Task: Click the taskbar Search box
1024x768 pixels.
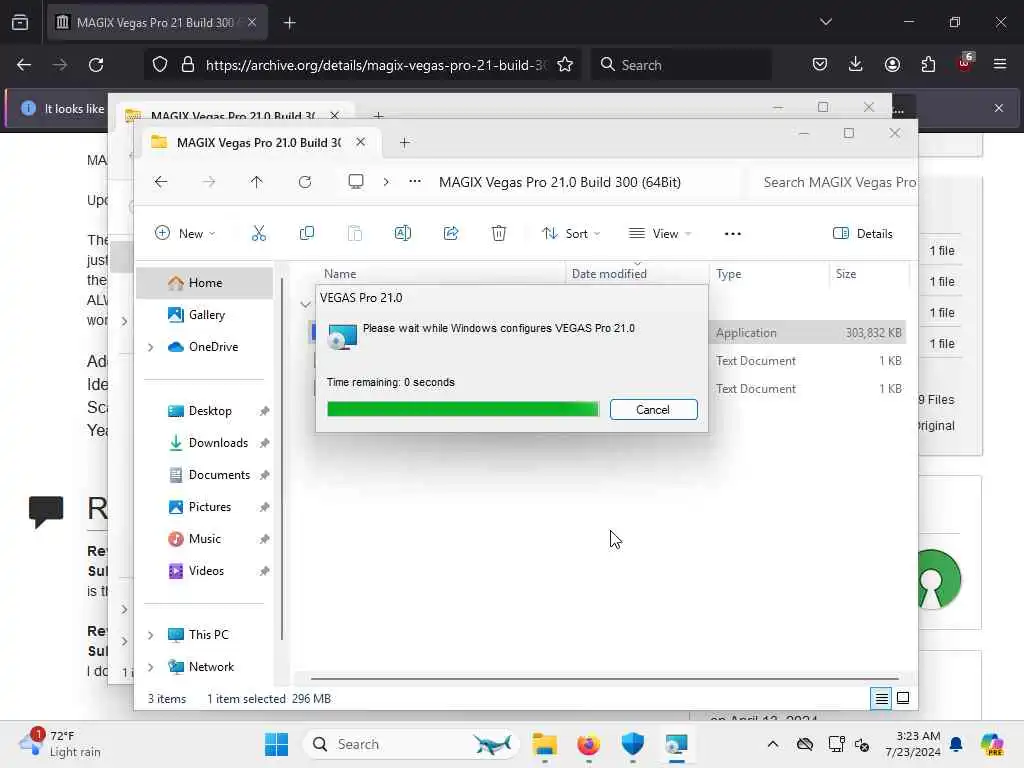Action: tap(411, 744)
